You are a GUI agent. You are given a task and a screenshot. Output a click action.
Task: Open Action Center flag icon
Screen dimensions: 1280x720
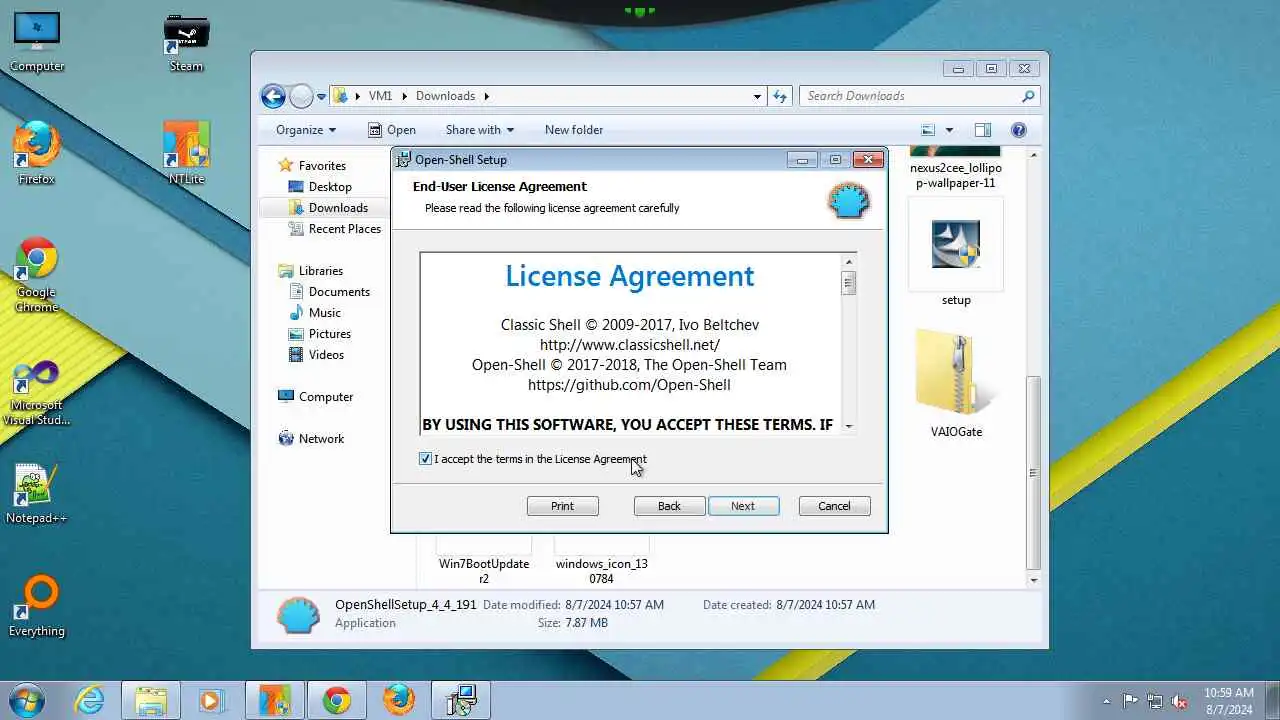tap(1130, 701)
